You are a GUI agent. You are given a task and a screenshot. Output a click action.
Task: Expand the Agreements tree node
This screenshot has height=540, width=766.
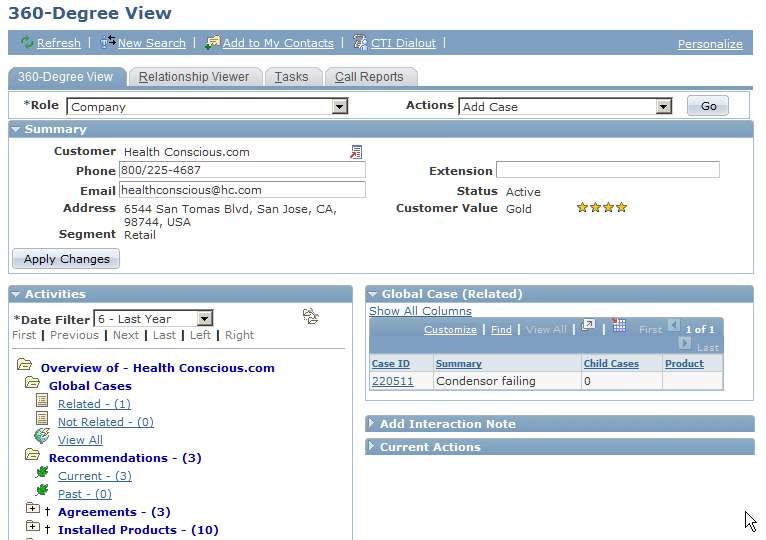coord(32,508)
